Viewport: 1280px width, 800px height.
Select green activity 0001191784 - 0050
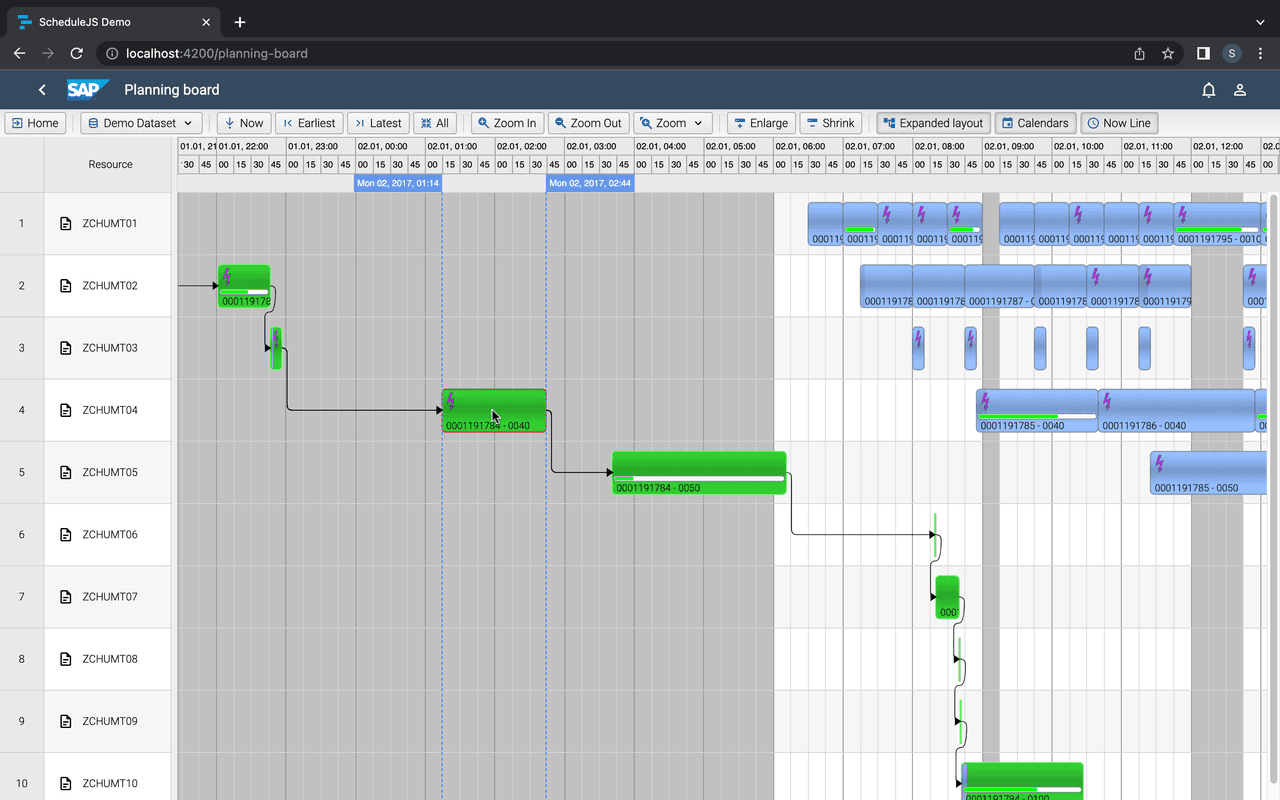699,473
